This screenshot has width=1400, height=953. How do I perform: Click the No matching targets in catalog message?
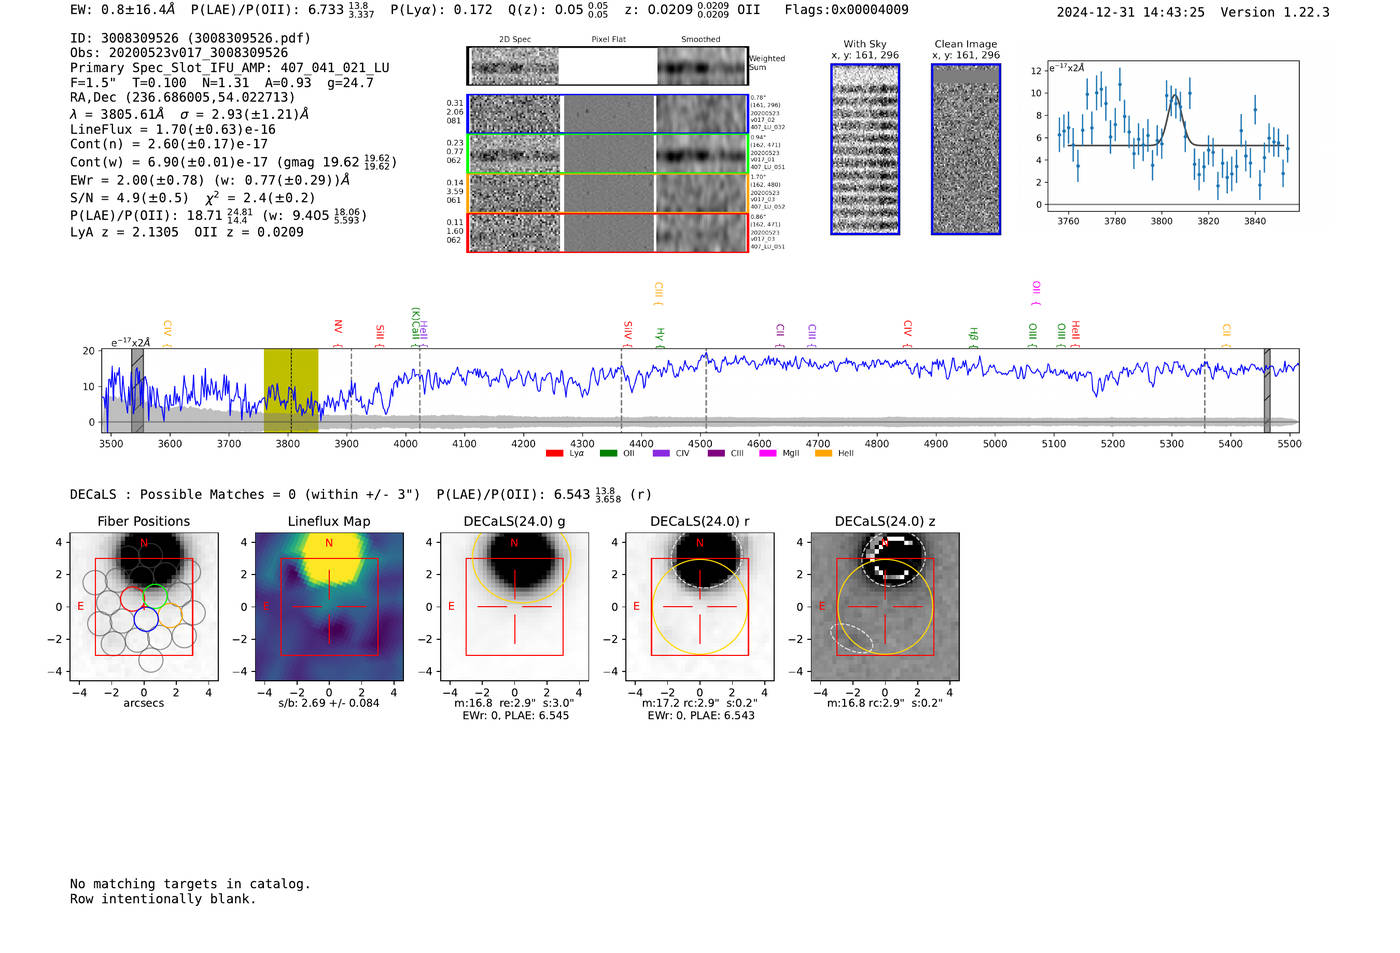pyautogui.click(x=190, y=884)
